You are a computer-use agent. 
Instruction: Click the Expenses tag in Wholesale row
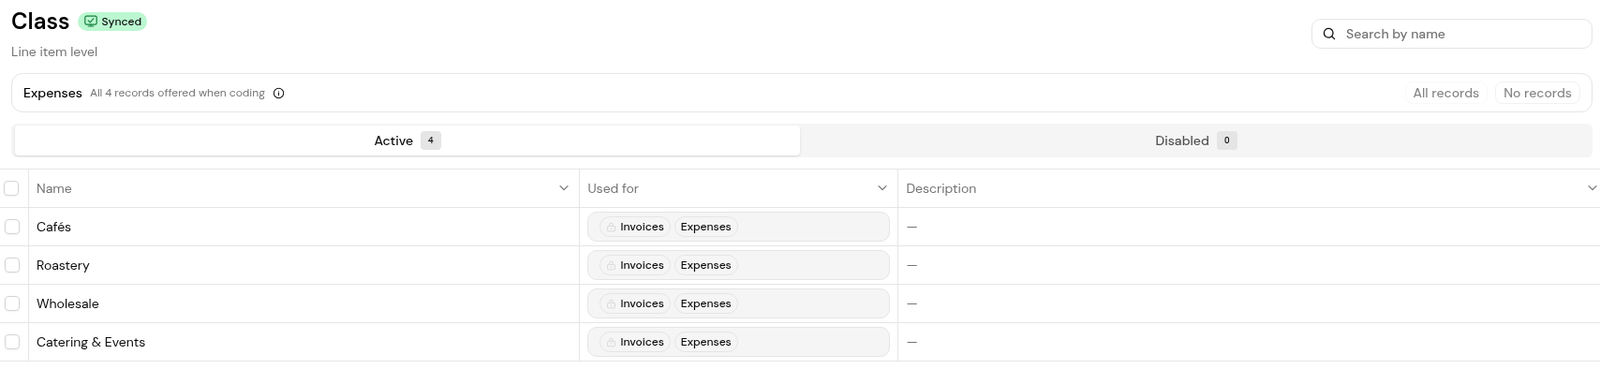[706, 304]
